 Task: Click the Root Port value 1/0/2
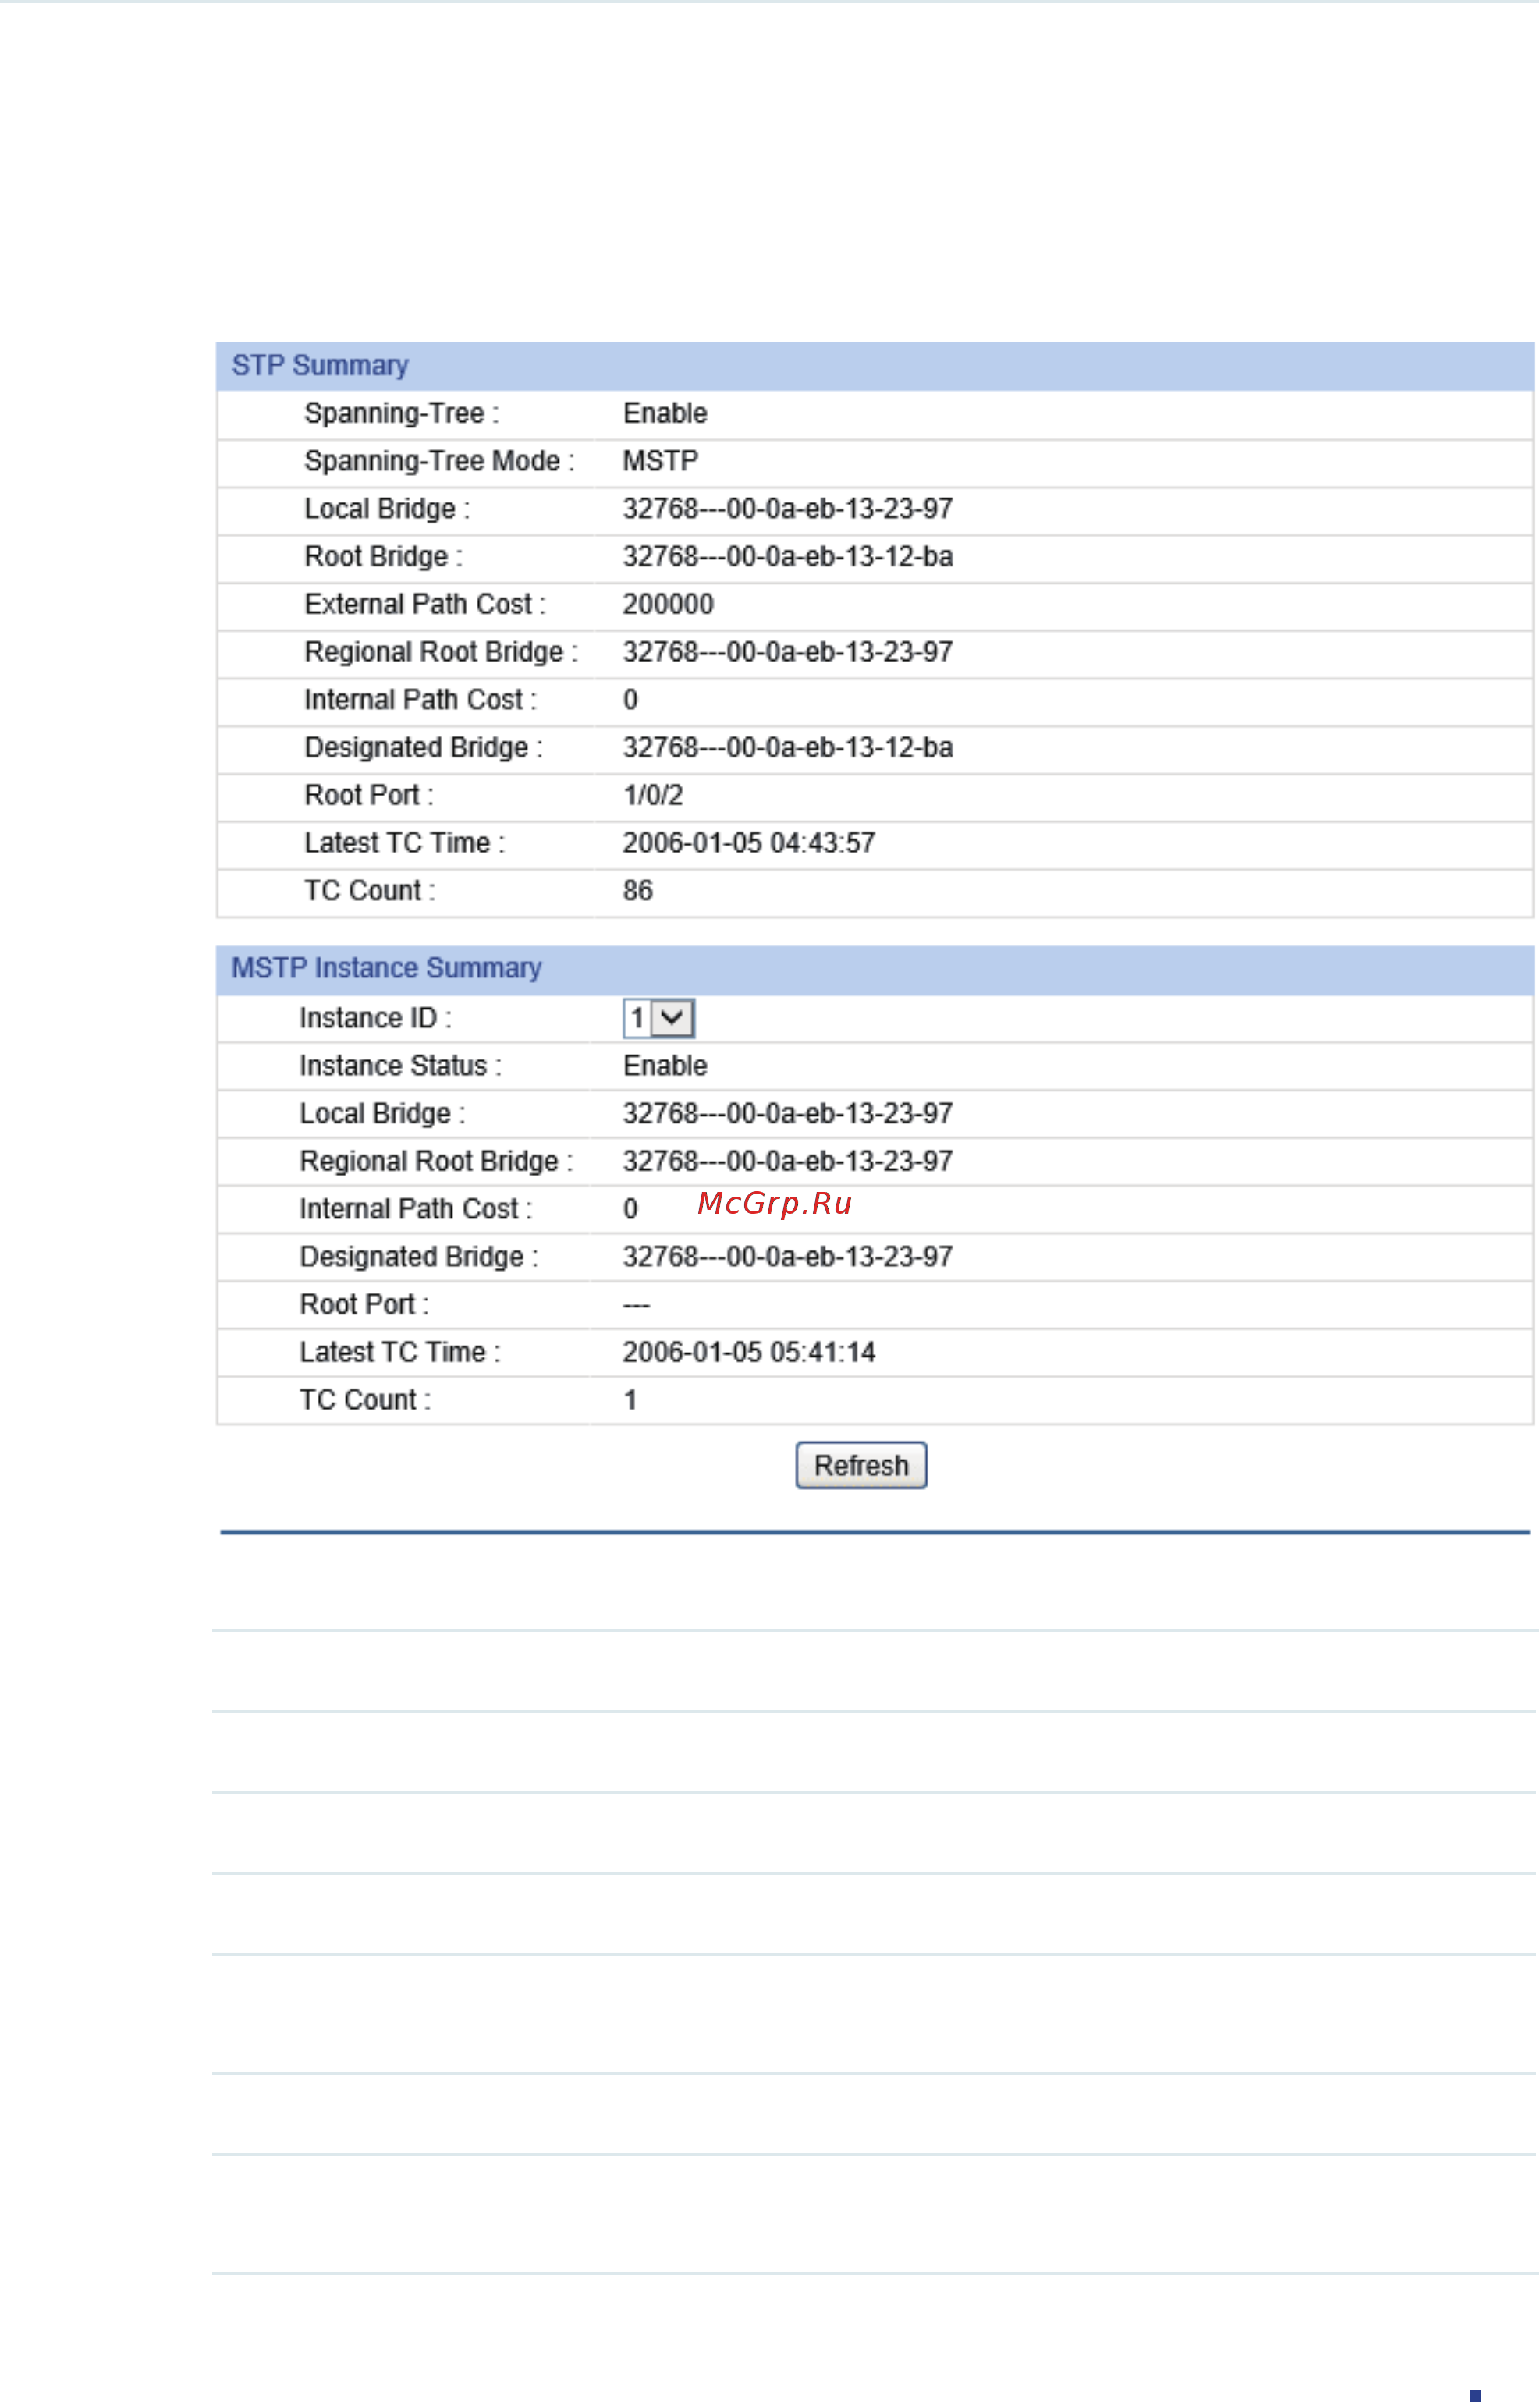pos(653,796)
